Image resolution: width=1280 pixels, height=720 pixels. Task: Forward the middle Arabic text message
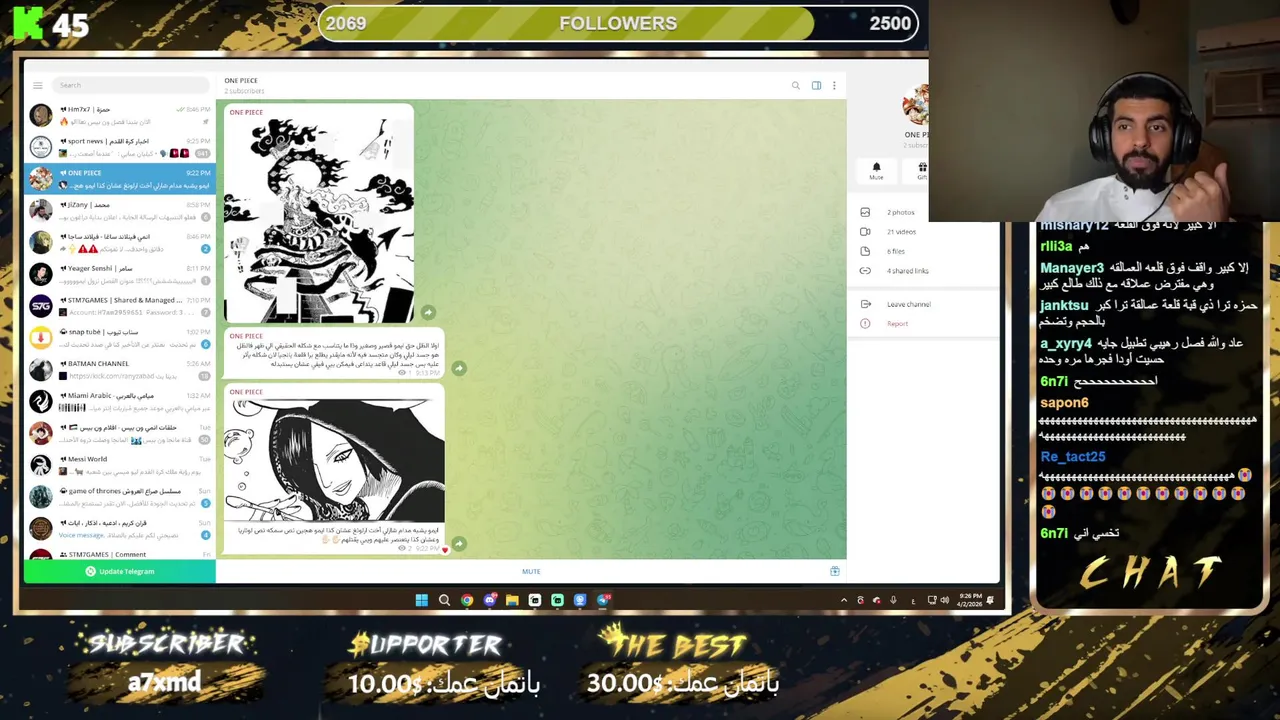[459, 369]
